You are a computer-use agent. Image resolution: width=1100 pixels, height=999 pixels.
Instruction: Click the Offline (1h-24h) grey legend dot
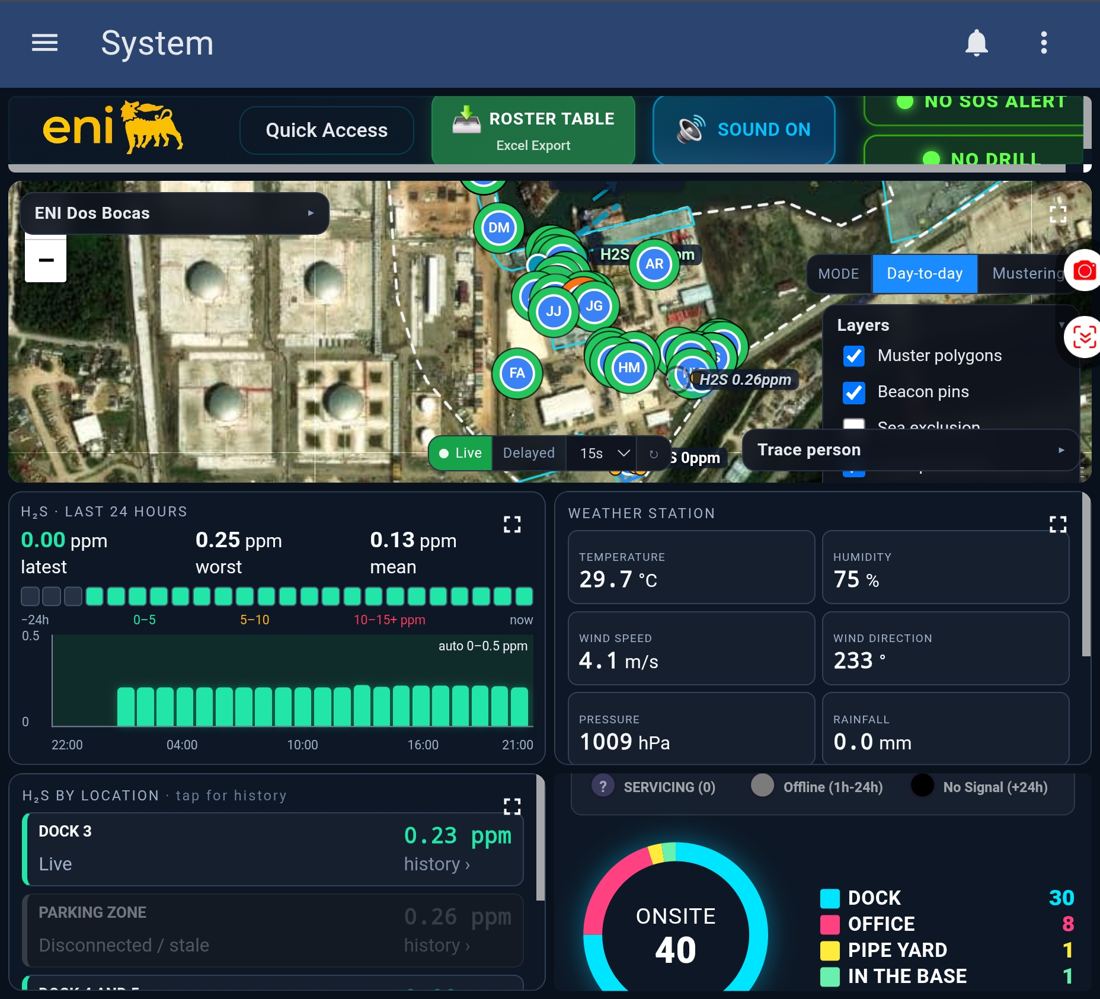[x=762, y=786]
